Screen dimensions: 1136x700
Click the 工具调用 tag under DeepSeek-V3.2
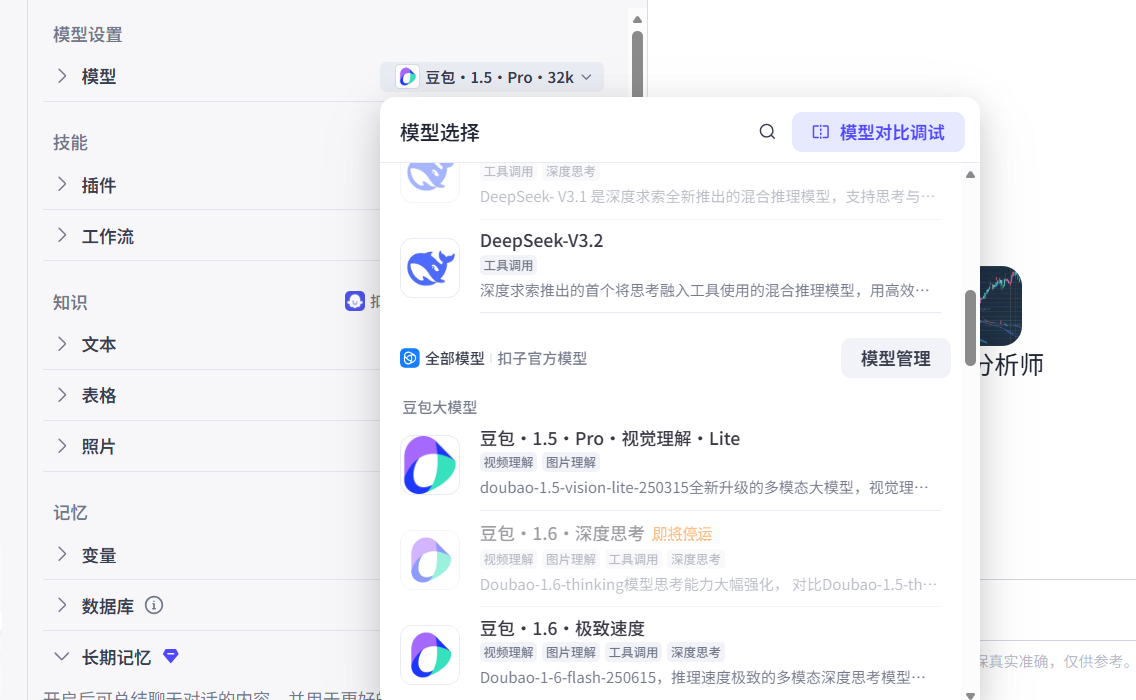509,265
